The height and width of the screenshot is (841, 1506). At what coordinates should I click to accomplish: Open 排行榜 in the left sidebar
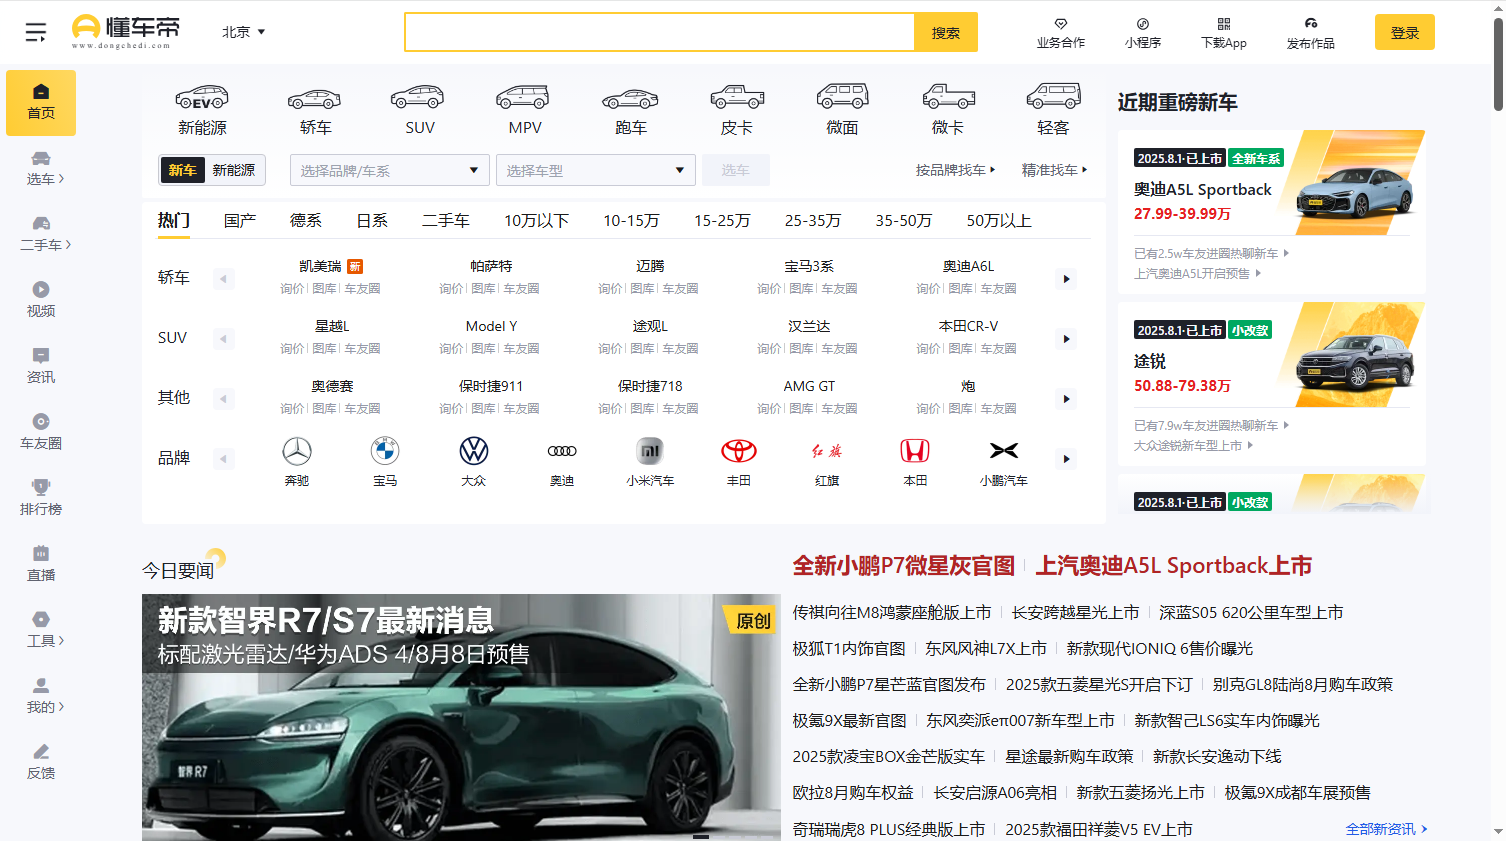coord(41,498)
